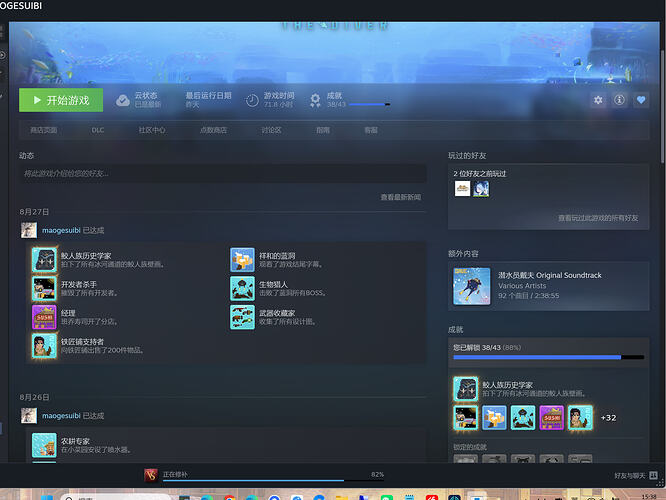Open the 点数商店 tab
Screen dimensions: 666x500
pyautogui.click(x=213, y=130)
